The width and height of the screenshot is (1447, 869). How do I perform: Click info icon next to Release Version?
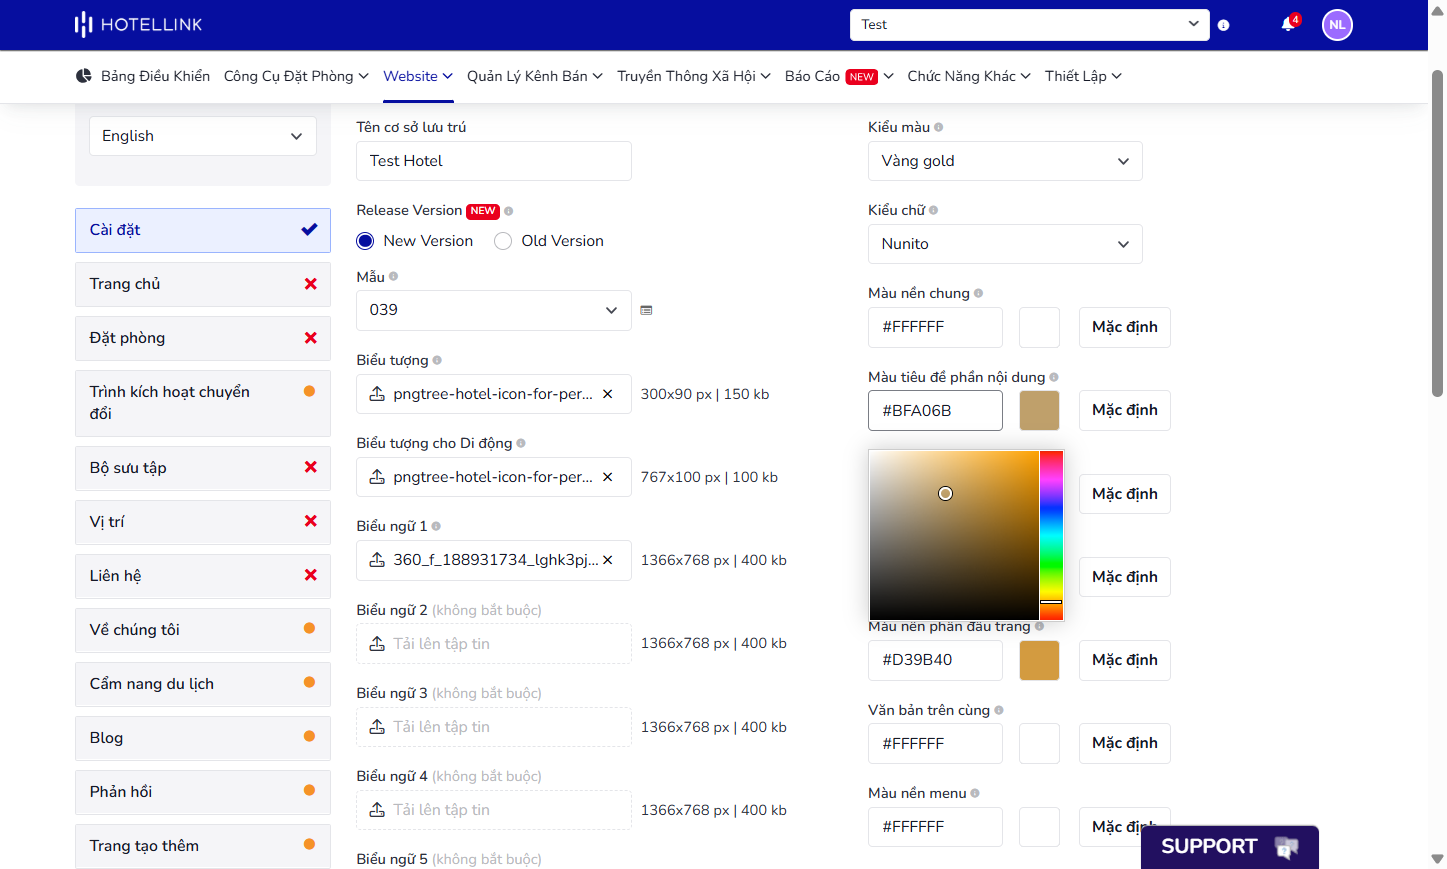tap(509, 211)
